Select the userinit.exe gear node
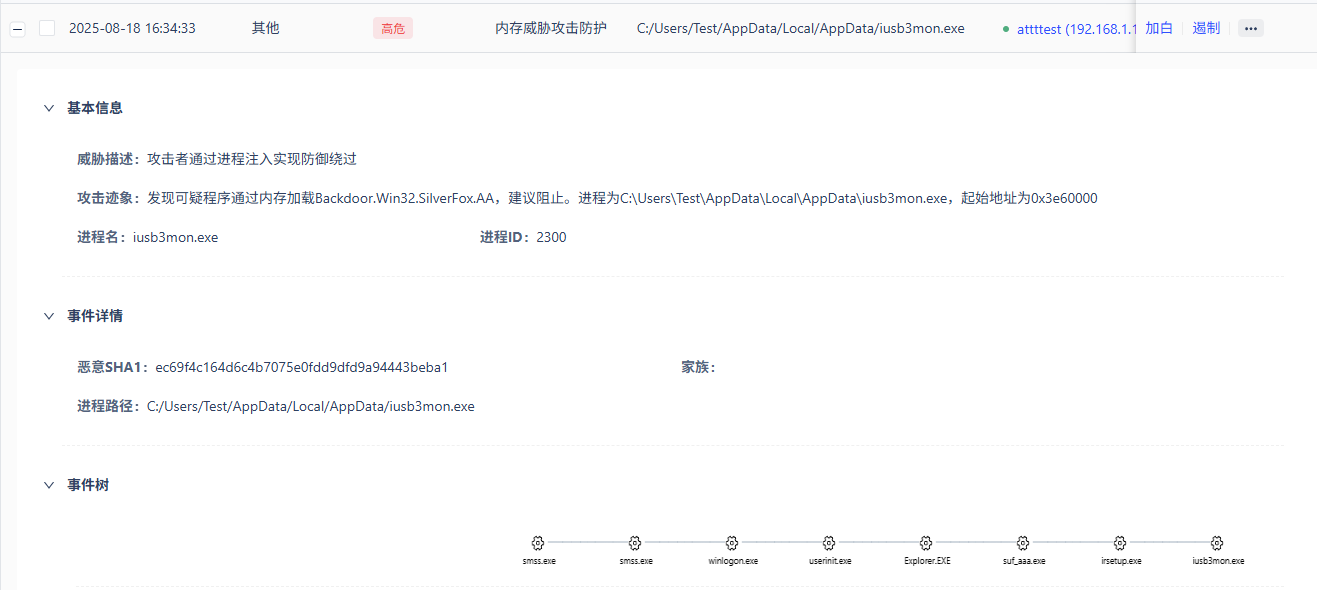 click(829, 543)
